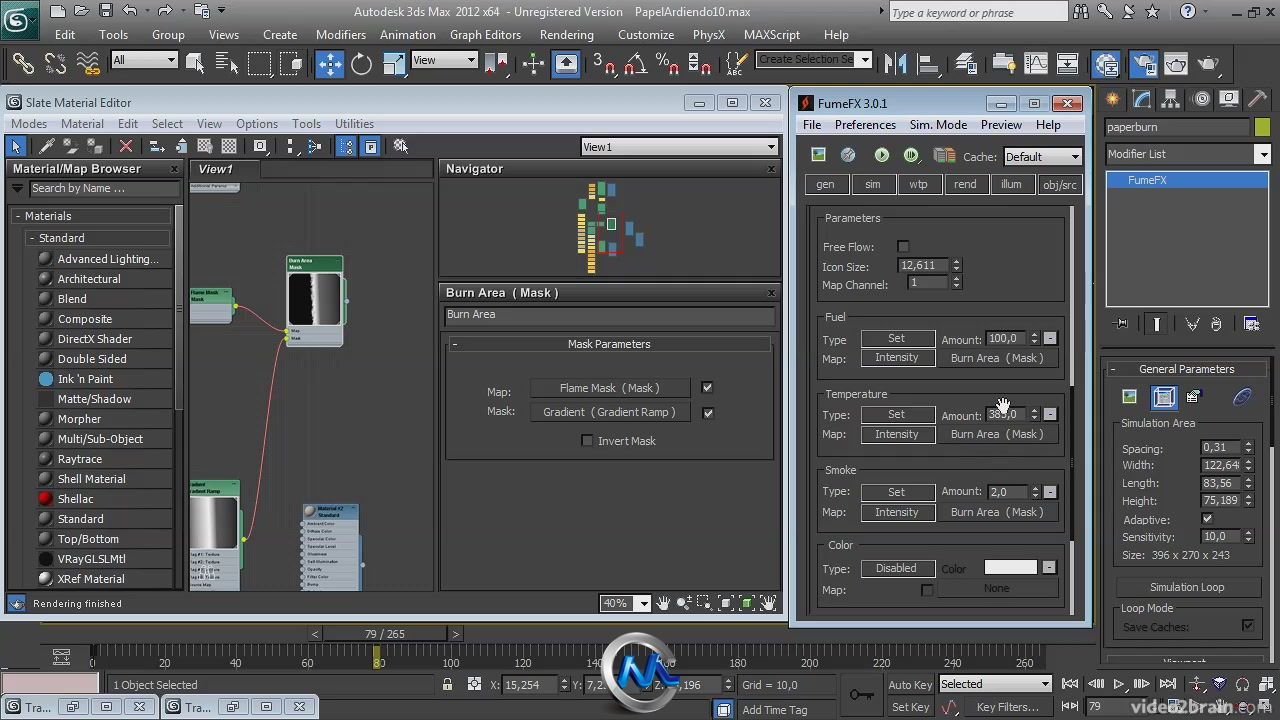1280x720 pixels.
Task: Pick material from object eyedropper in Slate
Action: [x=47, y=146]
